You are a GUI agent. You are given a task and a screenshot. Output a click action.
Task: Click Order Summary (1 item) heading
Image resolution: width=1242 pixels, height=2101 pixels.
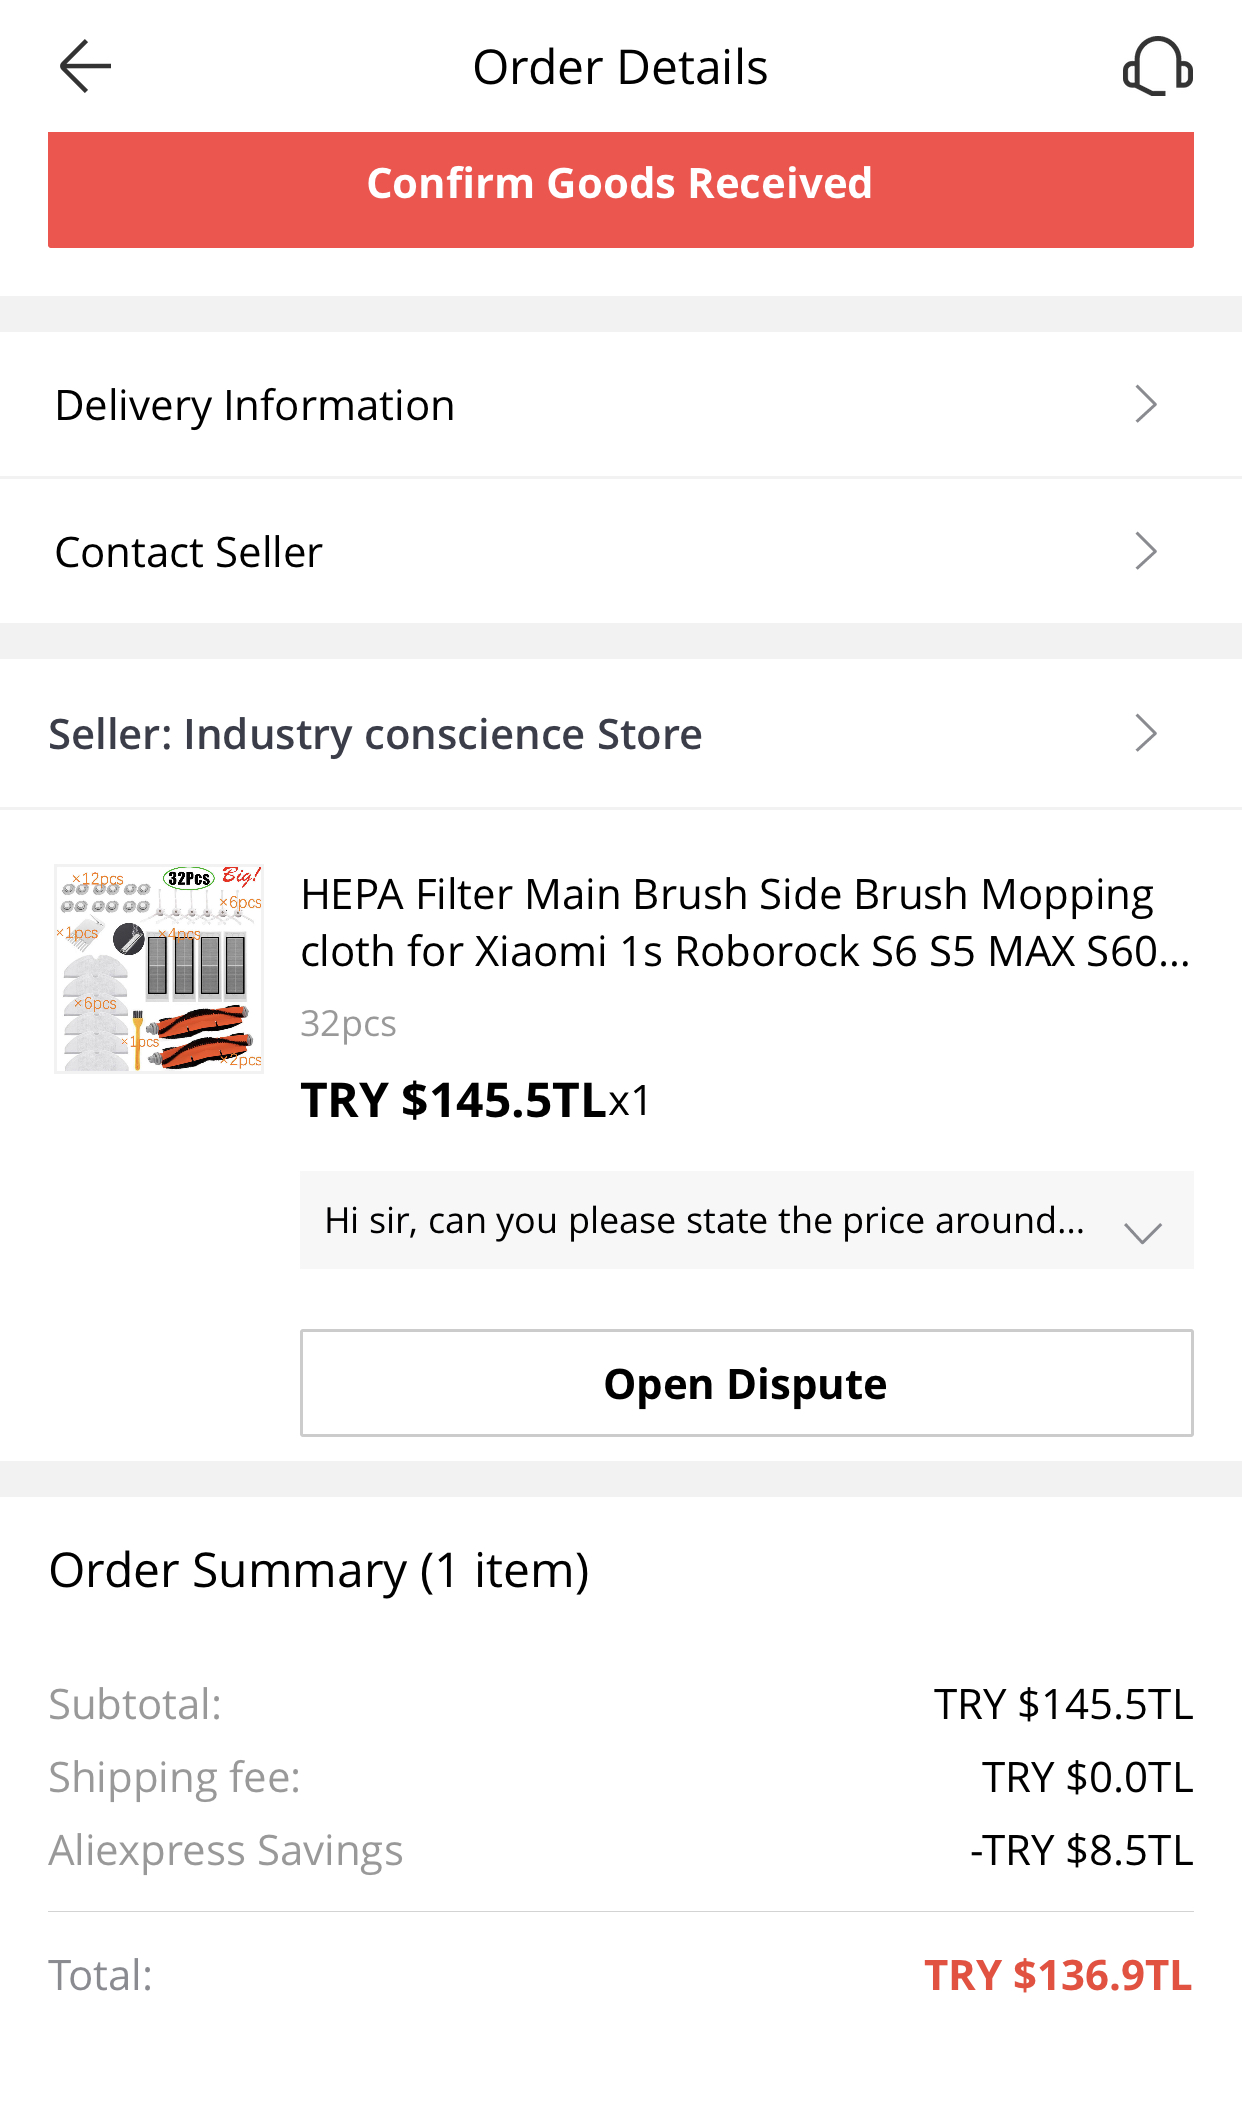point(319,1570)
